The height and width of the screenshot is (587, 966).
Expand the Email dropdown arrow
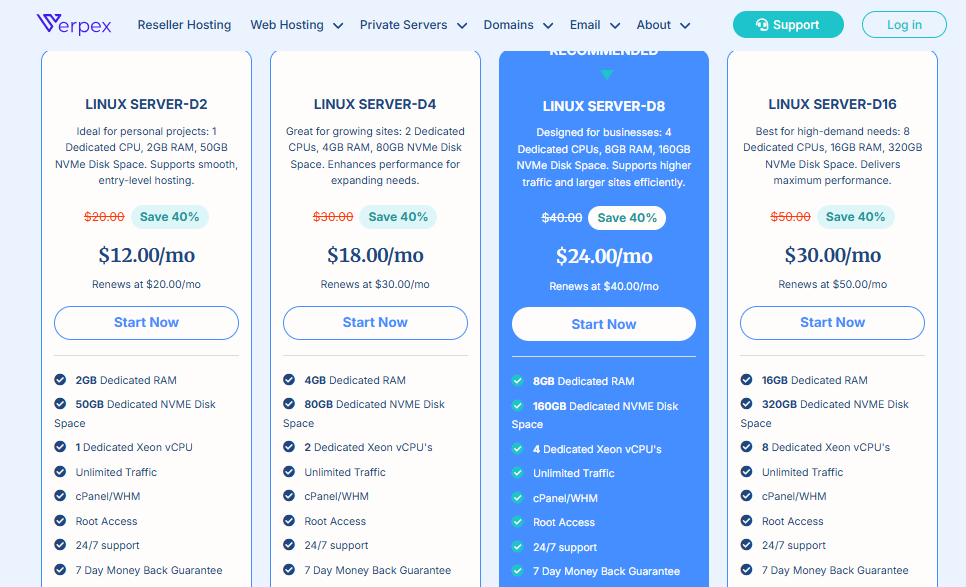(615, 26)
